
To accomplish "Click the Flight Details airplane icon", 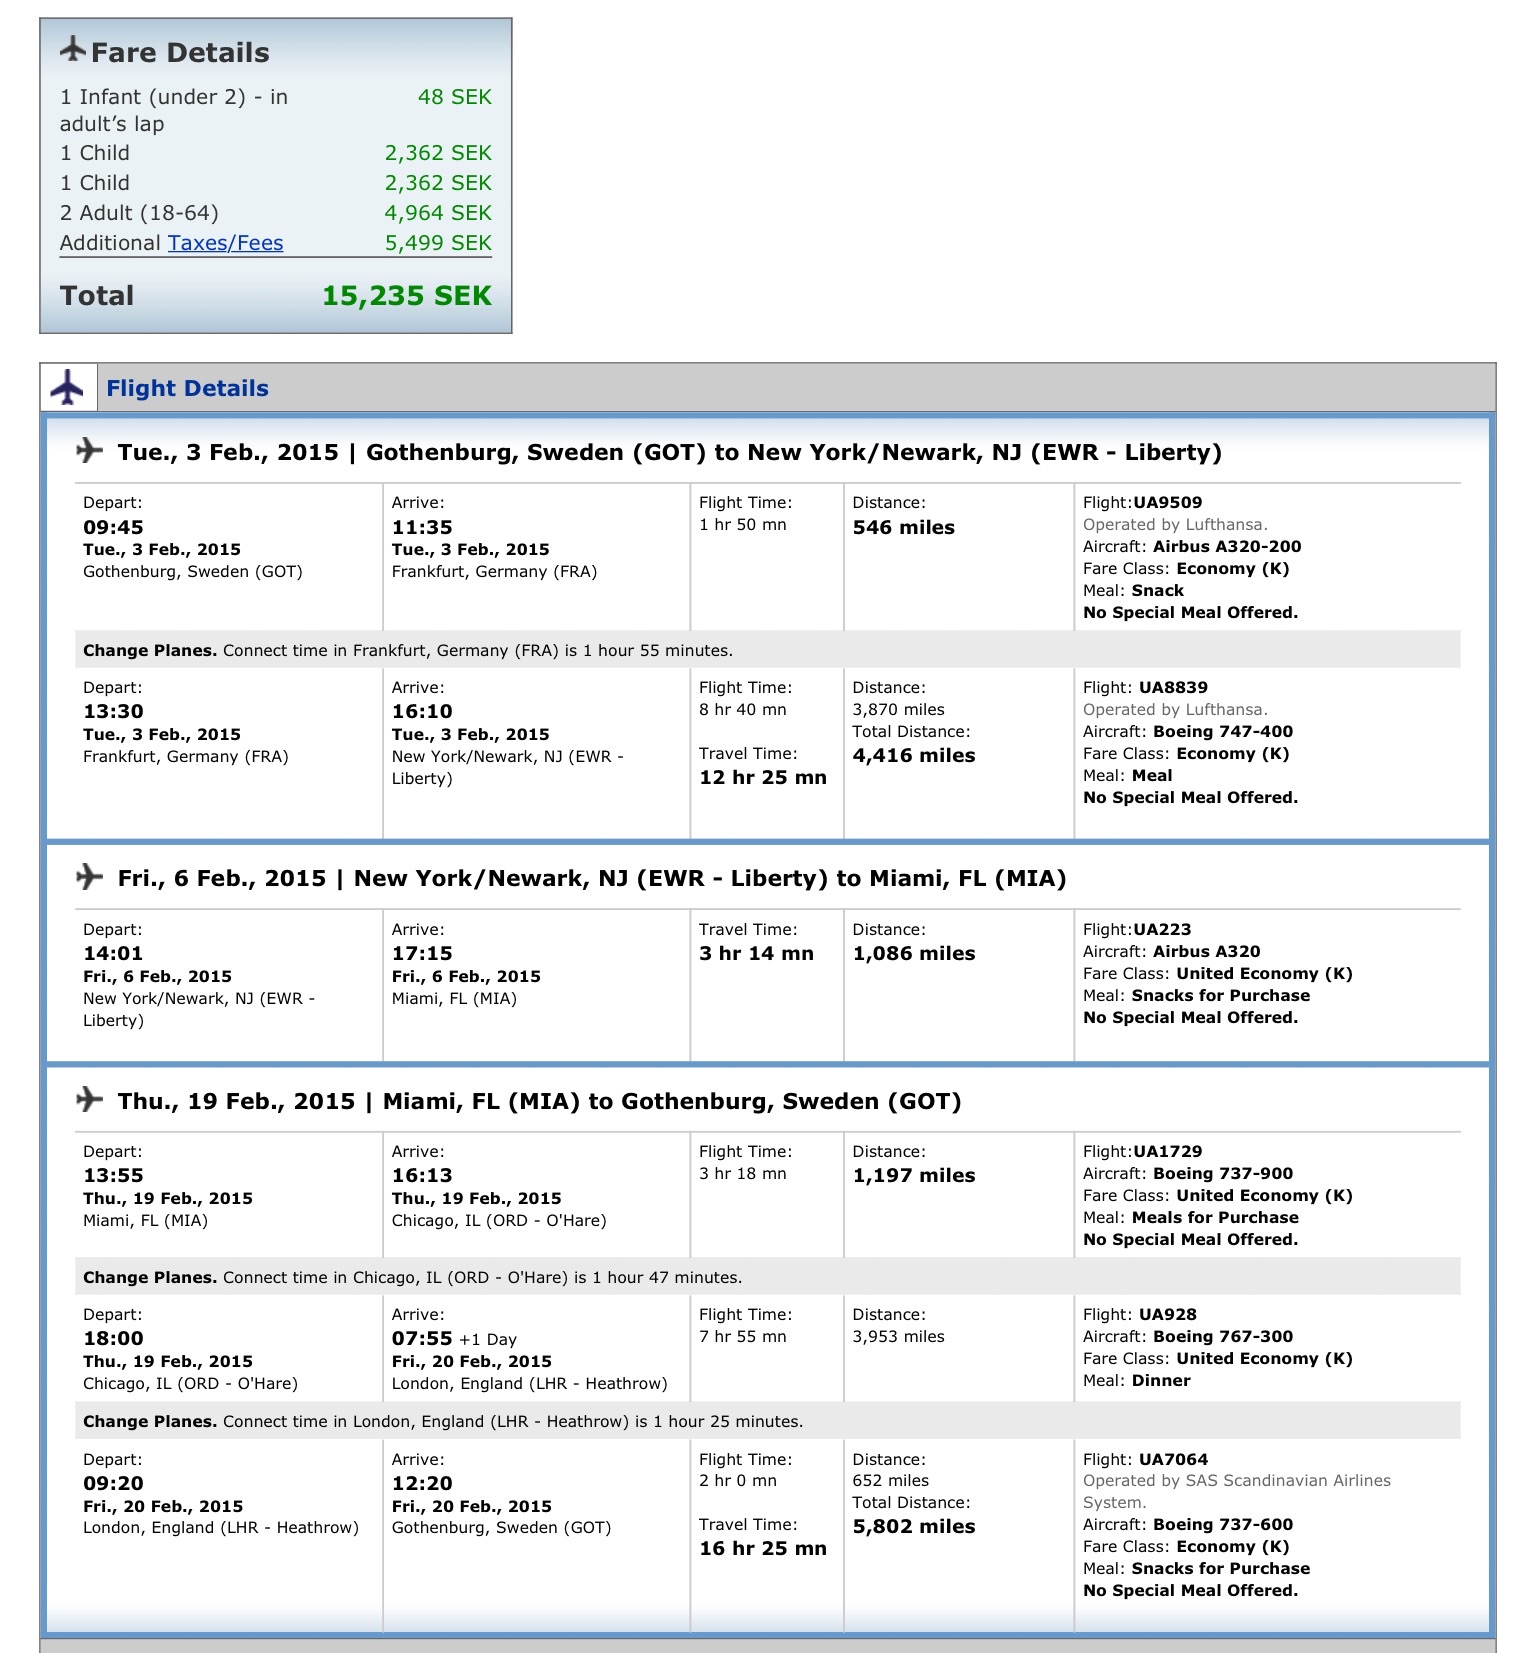I will pos(68,388).
